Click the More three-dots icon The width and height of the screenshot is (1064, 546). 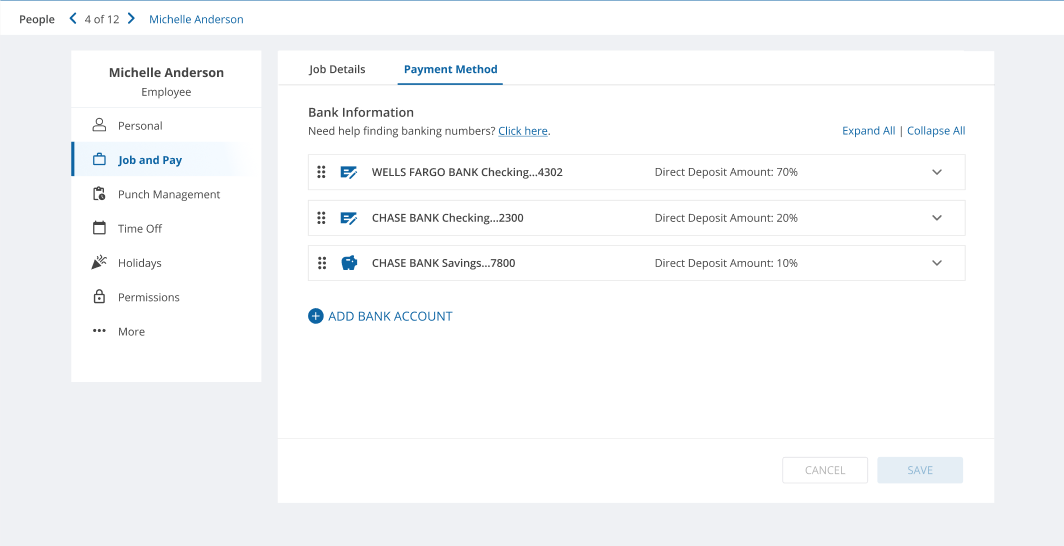click(99, 331)
